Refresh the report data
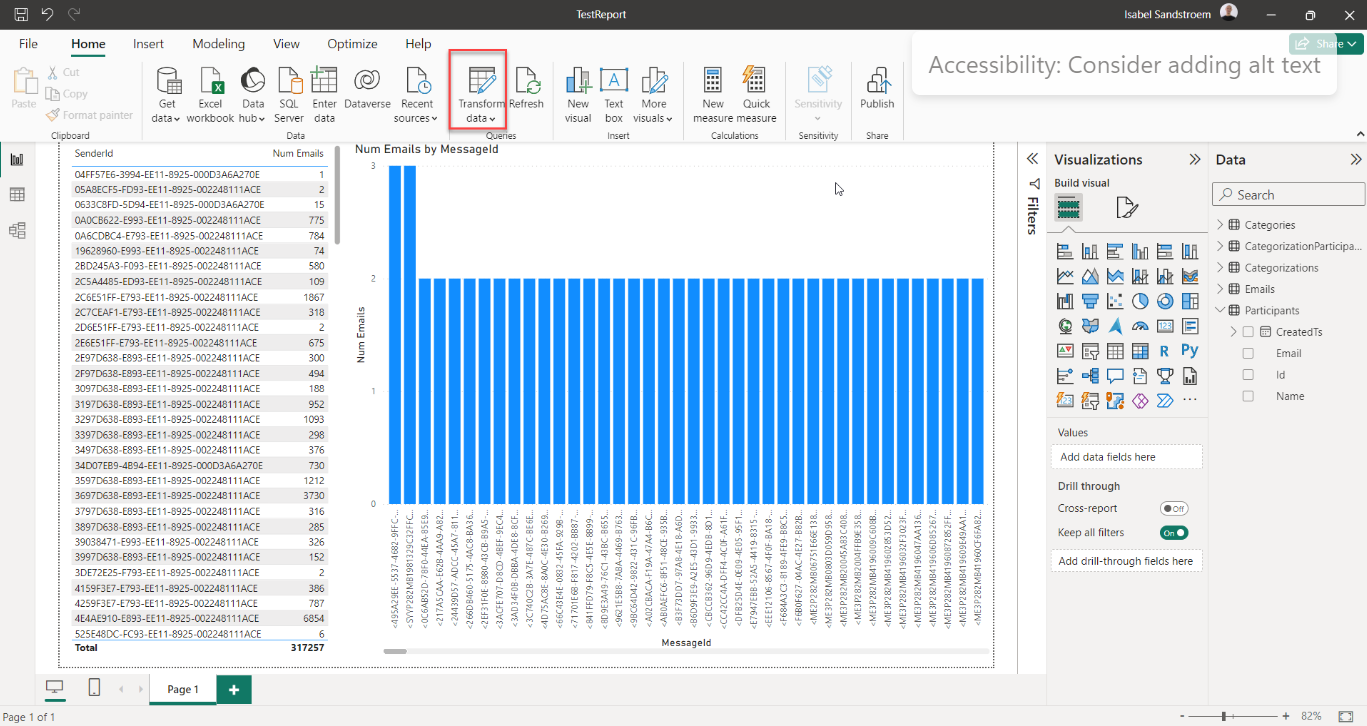 (526, 83)
